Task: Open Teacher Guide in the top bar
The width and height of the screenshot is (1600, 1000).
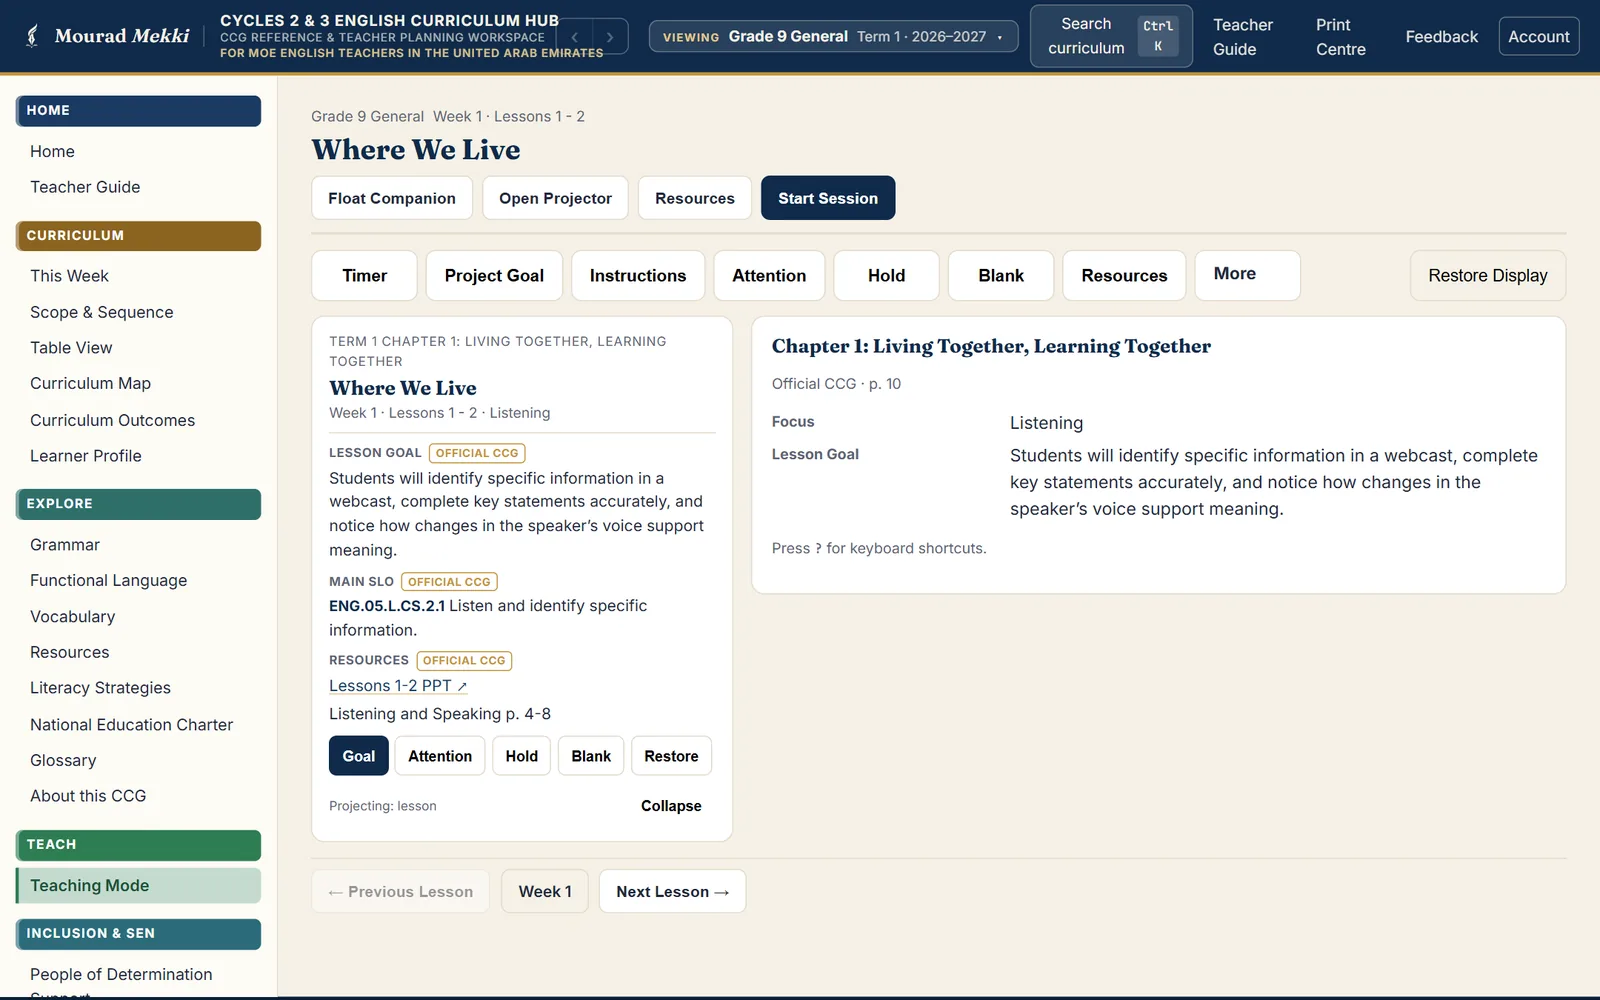Action: click(1243, 37)
